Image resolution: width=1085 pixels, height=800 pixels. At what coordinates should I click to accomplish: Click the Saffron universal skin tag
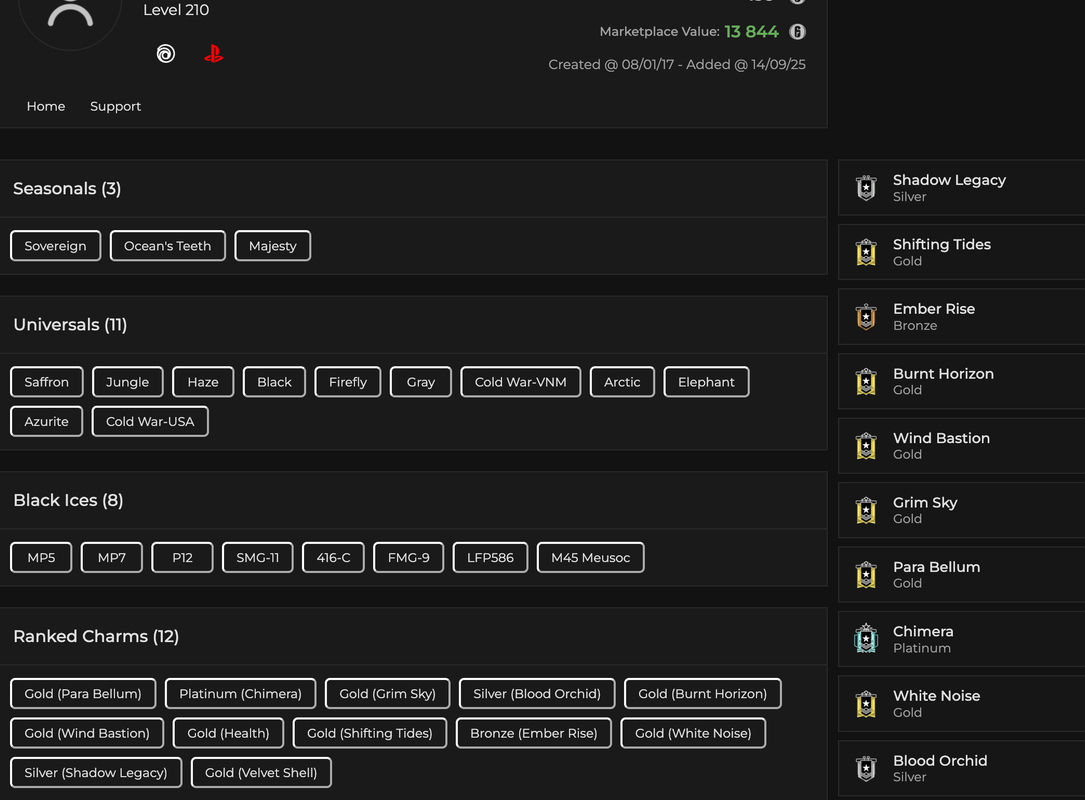pos(46,382)
